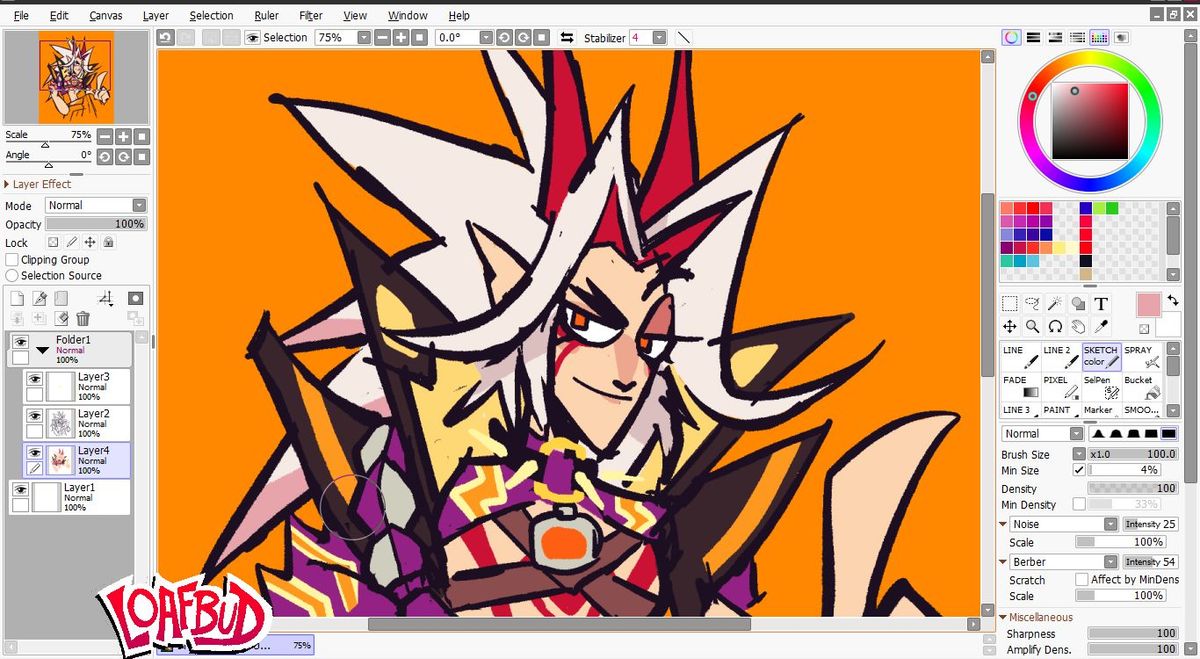Show the color wheel panel
The width and height of the screenshot is (1200, 659).
(1012, 37)
